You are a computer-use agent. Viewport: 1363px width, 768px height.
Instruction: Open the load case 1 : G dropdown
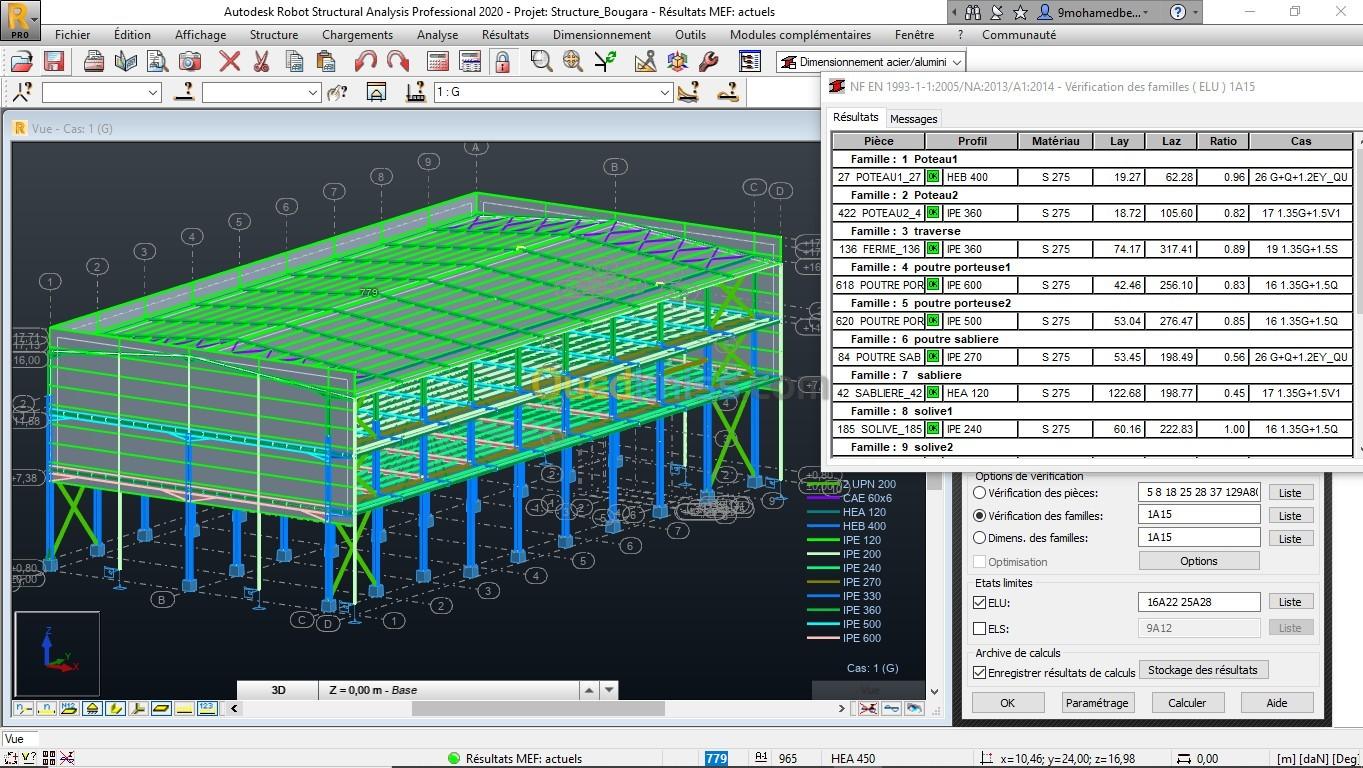click(x=664, y=92)
